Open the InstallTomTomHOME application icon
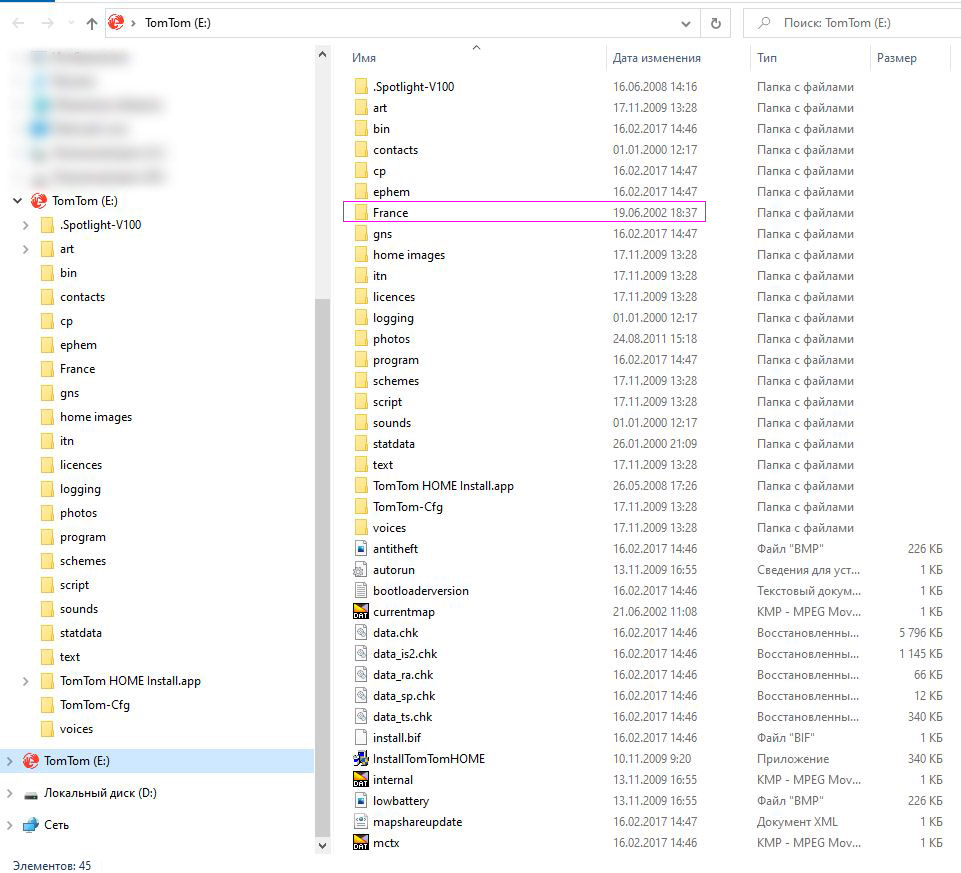Image resolution: width=961 pixels, height=873 pixels. [361, 759]
